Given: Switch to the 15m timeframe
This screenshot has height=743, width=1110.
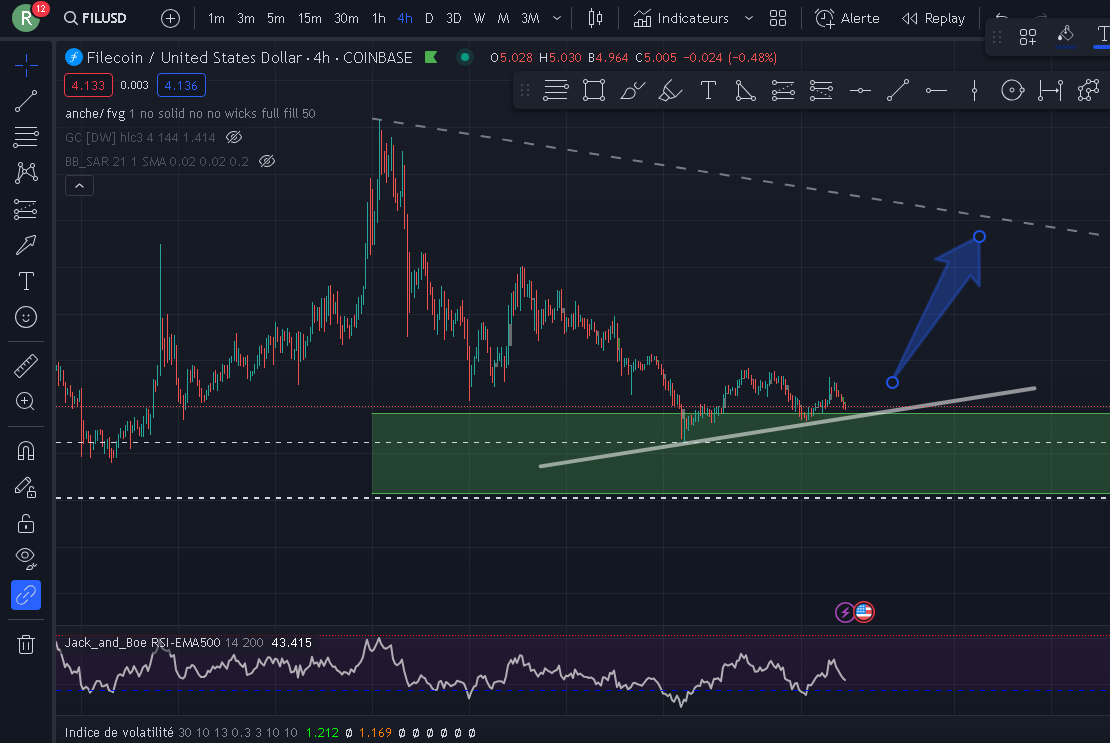Looking at the screenshot, I should click(309, 18).
